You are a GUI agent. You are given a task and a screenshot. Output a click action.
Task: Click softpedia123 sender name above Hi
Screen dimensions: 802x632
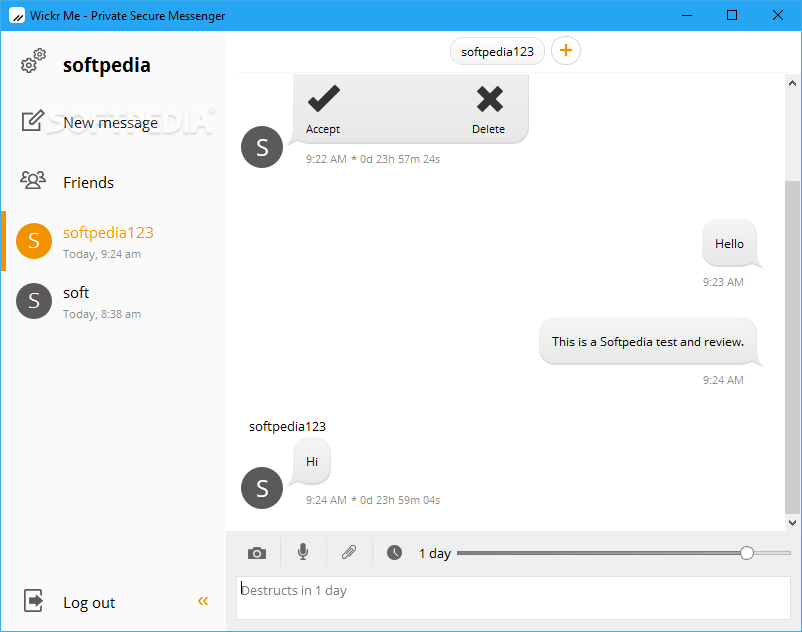[x=287, y=426]
